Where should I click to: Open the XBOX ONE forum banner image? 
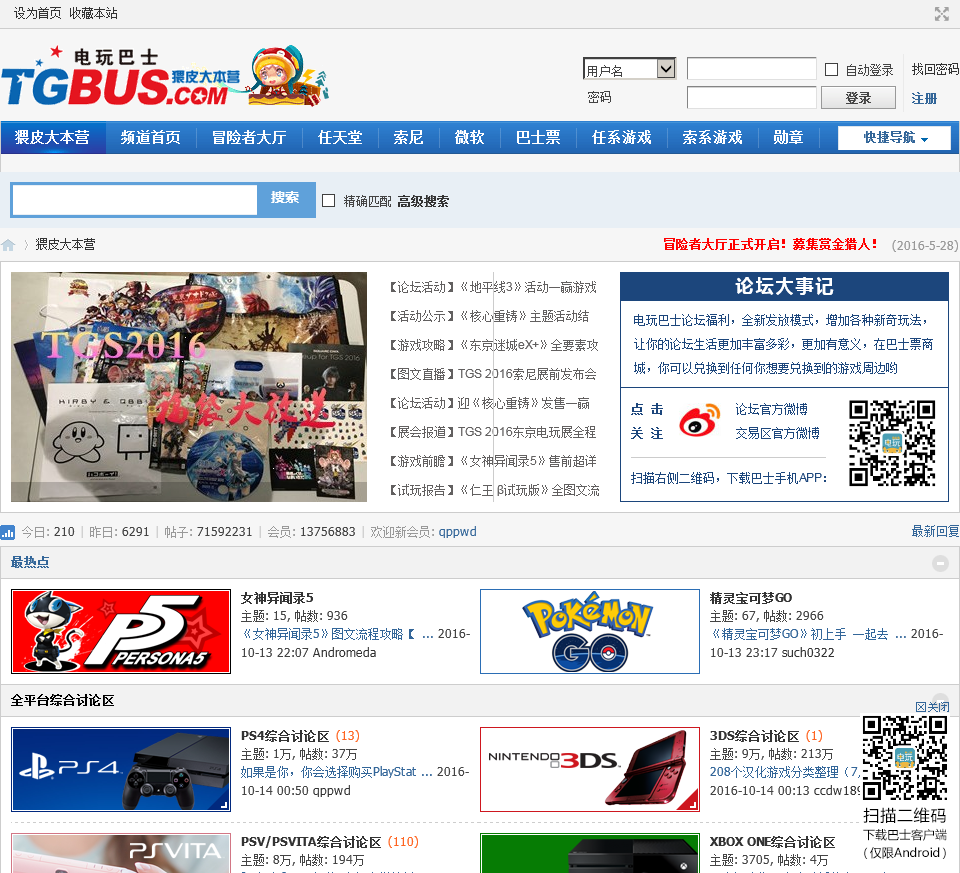tap(590, 853)
